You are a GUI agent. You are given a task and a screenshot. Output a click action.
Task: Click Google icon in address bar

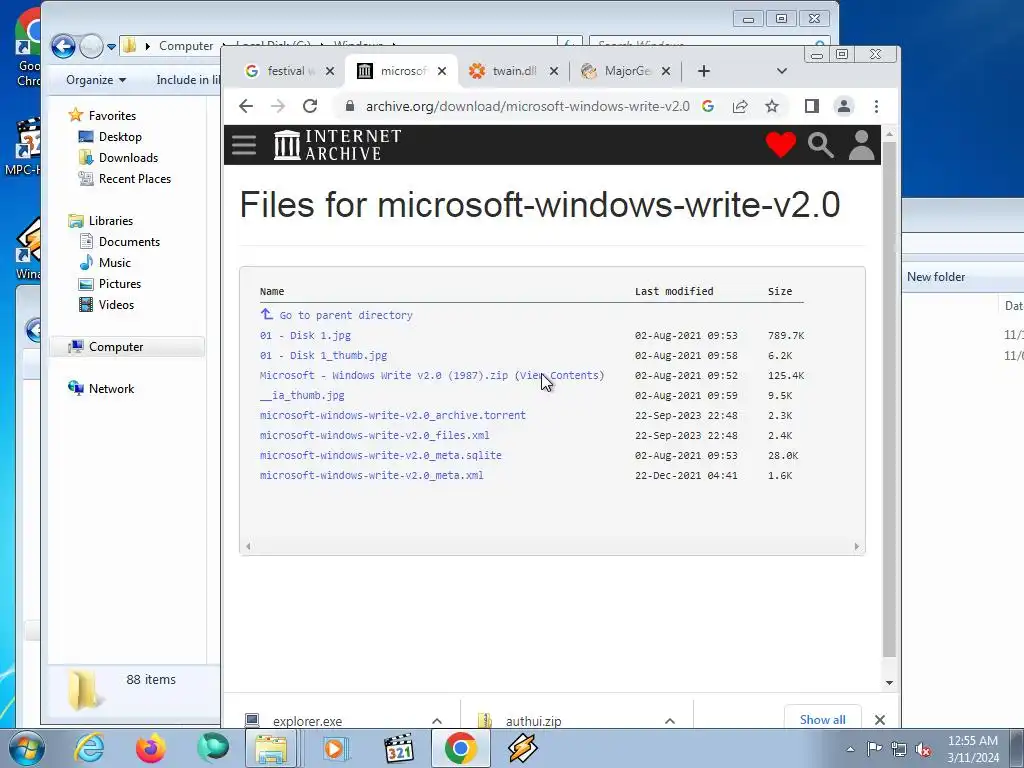(x=708, y=106)
